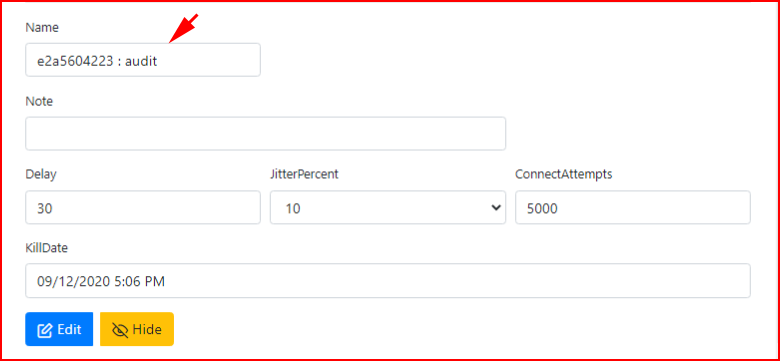Click the Note label
Viewport: 780px width, 361px height.
pos(39,101)
